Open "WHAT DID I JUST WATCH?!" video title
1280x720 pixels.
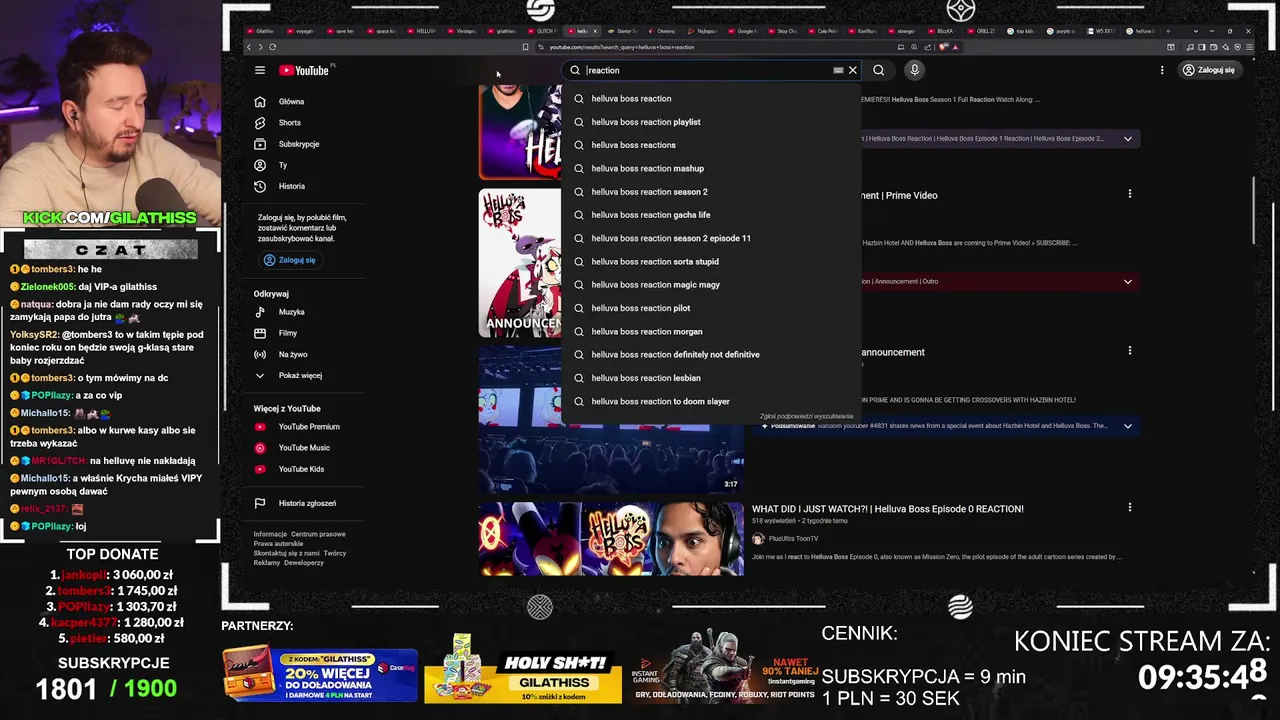888,509
